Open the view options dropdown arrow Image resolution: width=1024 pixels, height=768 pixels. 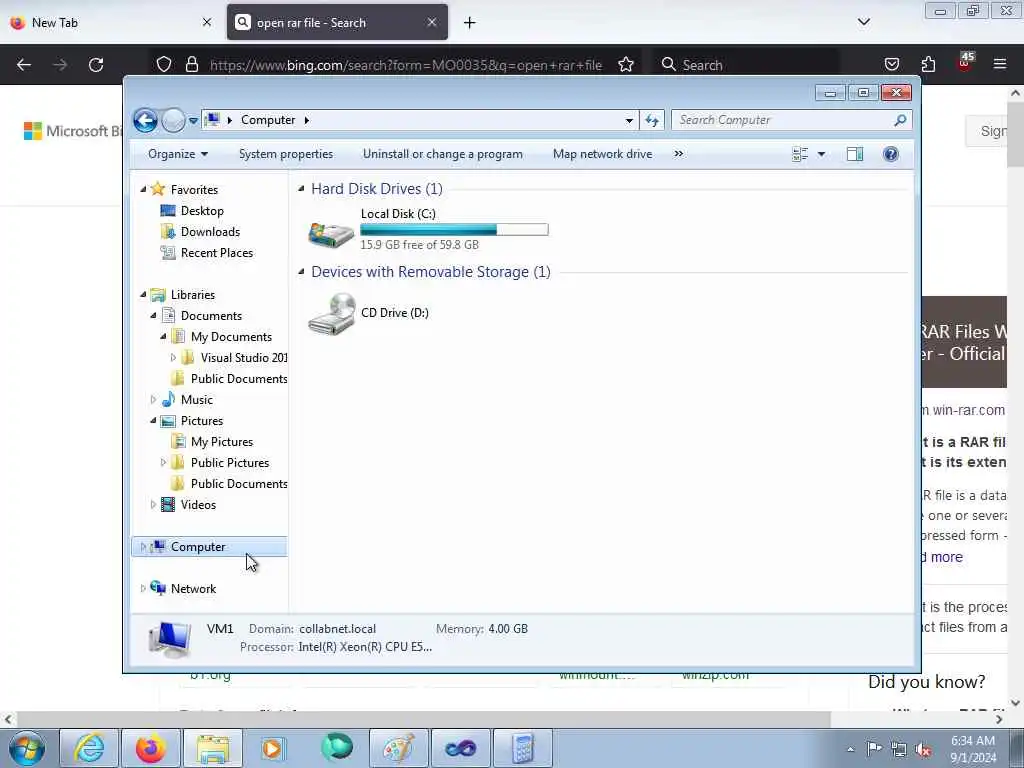tap(822, 154)
